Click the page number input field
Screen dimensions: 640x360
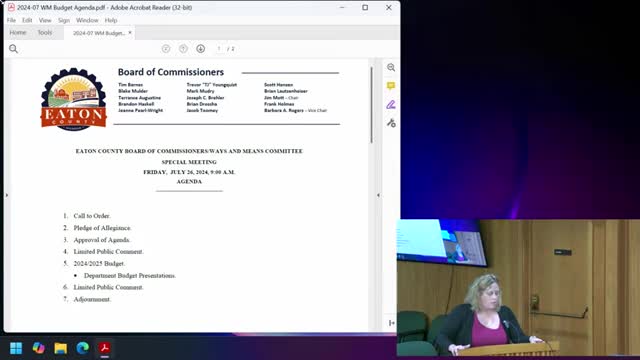[219, 49]
